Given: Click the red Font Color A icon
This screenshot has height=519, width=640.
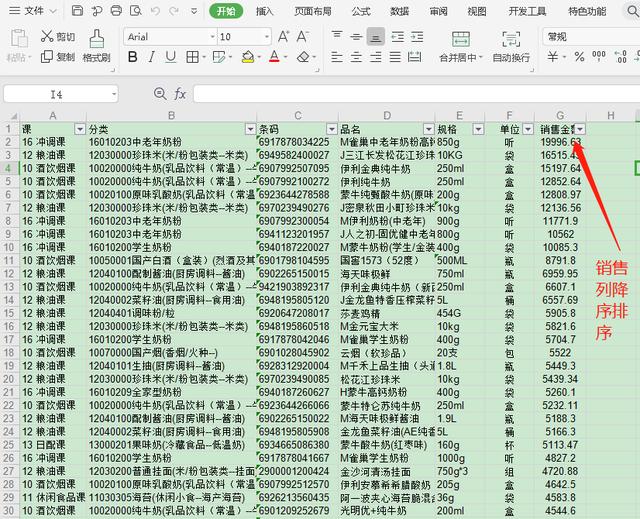Looking at the screenshot, I should (274, 57).
